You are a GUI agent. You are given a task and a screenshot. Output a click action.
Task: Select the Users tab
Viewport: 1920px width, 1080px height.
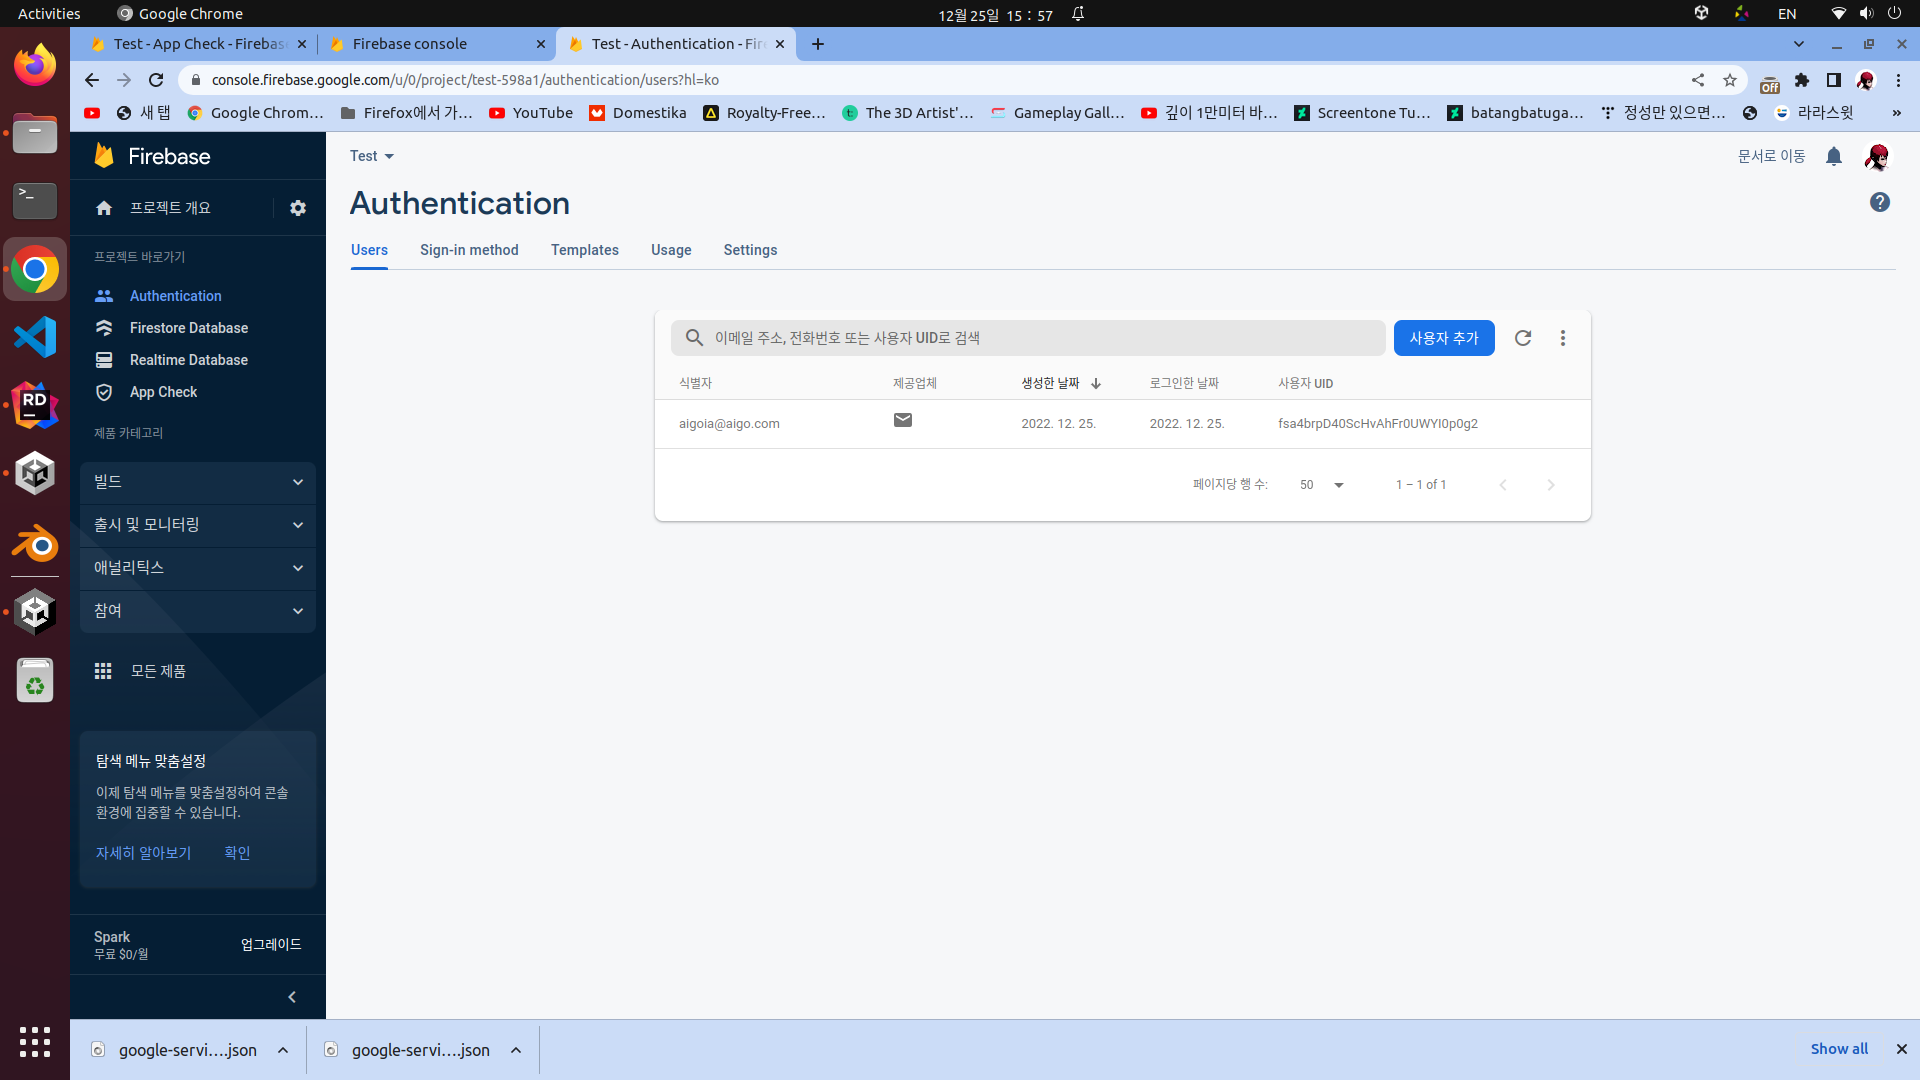pyautogui.click(x=369, y=250)
